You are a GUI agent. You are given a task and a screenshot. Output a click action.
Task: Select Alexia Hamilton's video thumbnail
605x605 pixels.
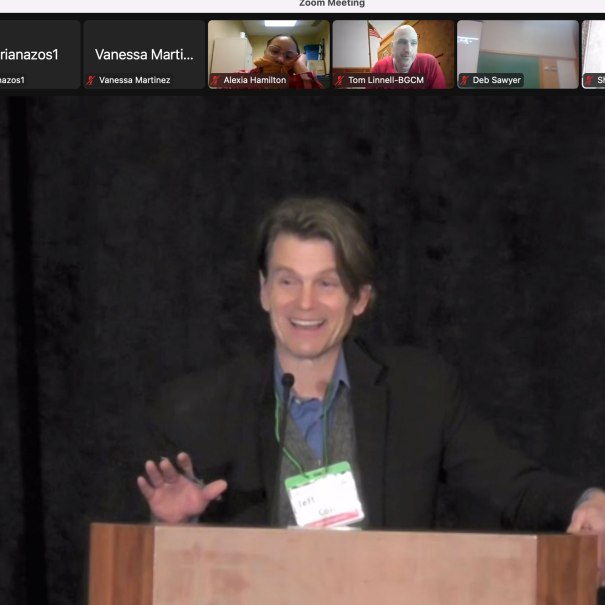coord(268,48)
